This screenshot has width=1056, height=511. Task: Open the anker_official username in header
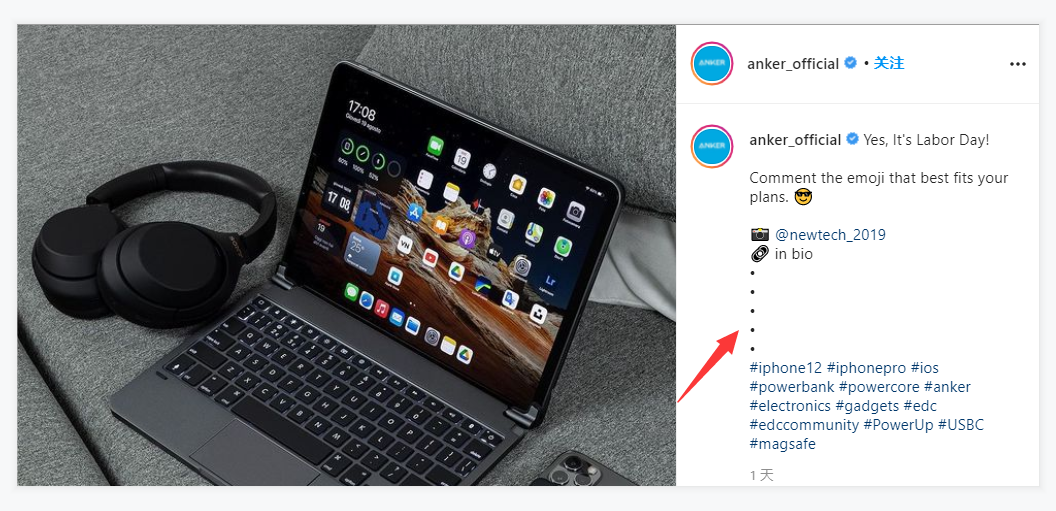click(793, 64)
